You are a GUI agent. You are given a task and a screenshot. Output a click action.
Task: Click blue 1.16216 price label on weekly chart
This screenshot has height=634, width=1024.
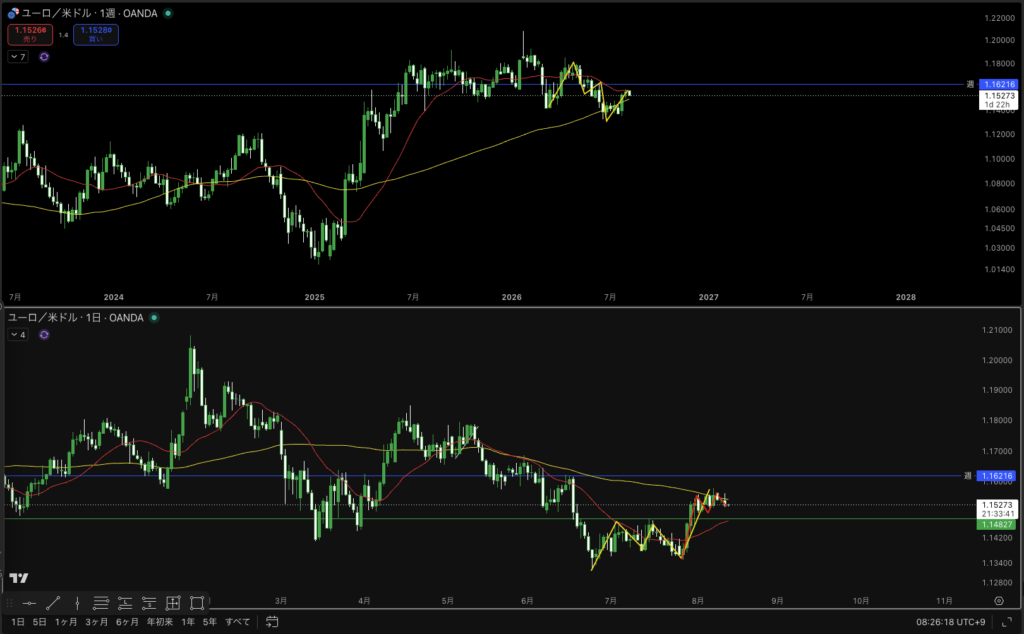click(x=999, y=84)
